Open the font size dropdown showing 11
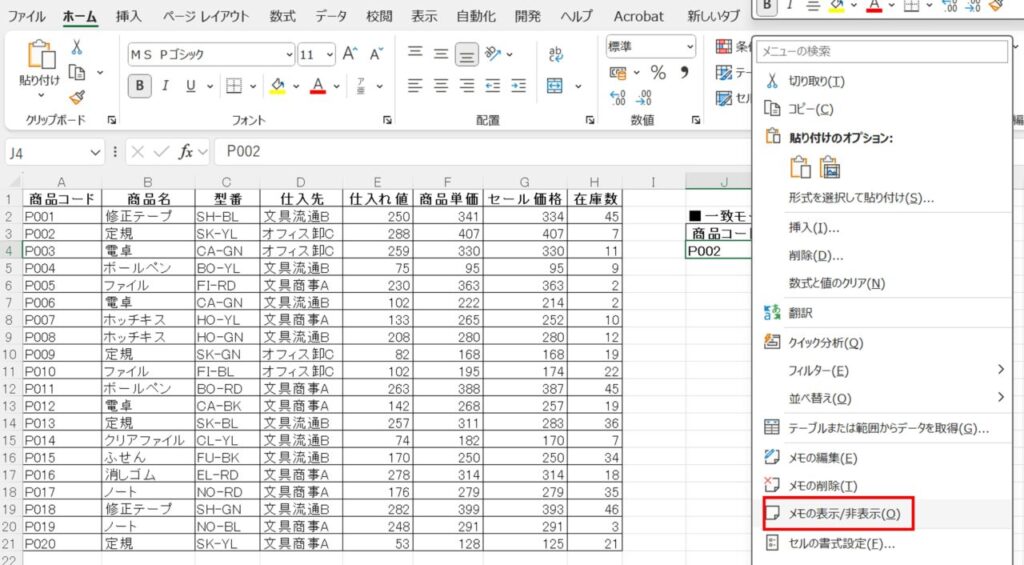The height and width of the screenshot is (565, 1024). point(329,54)
